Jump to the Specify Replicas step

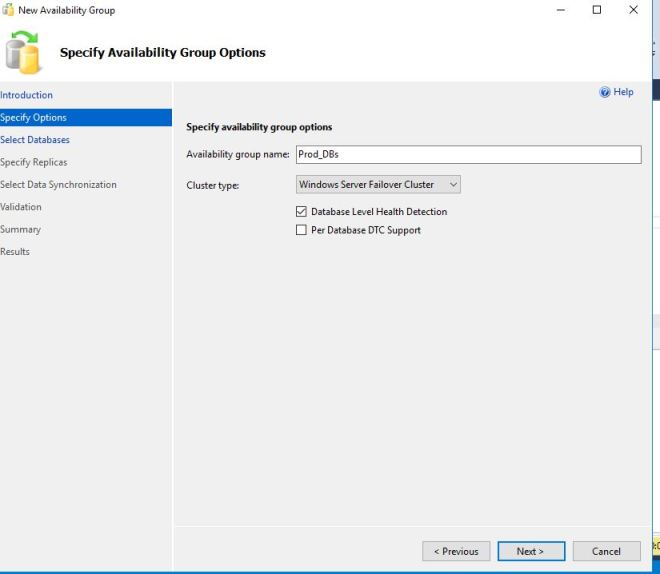click(34, 162)
